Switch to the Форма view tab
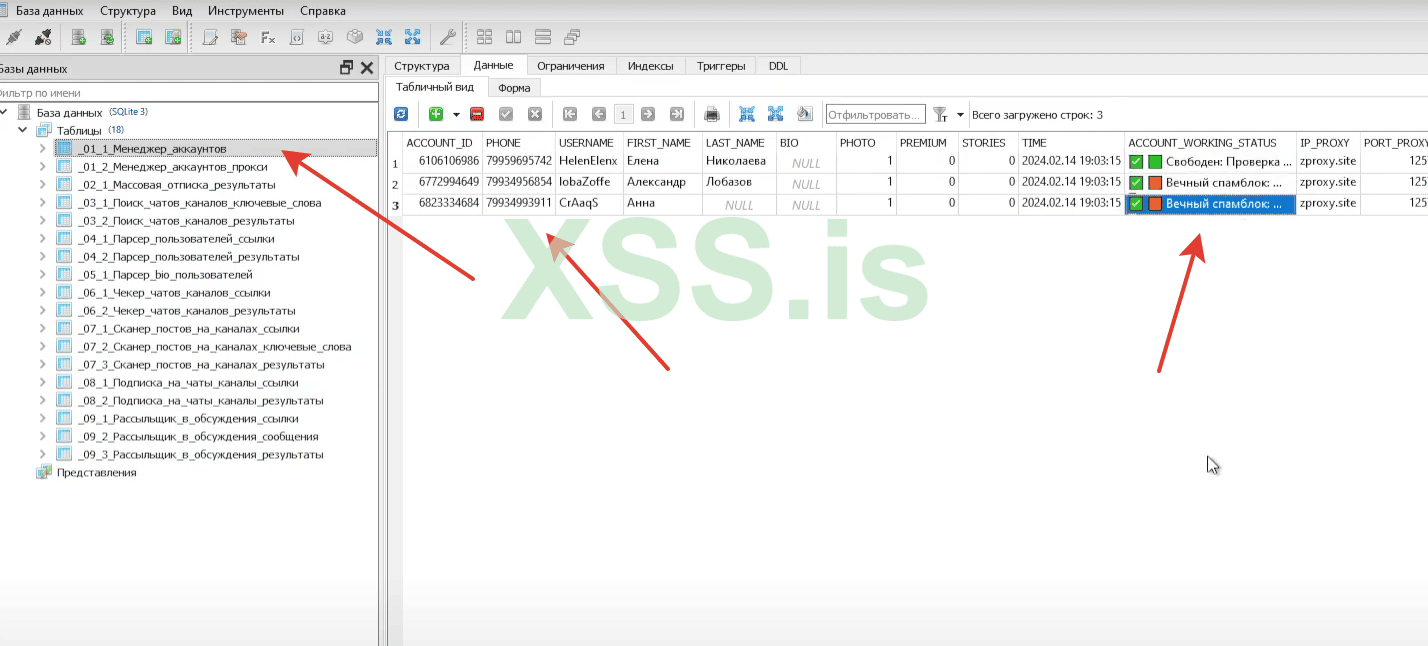 tap(514, 88)
